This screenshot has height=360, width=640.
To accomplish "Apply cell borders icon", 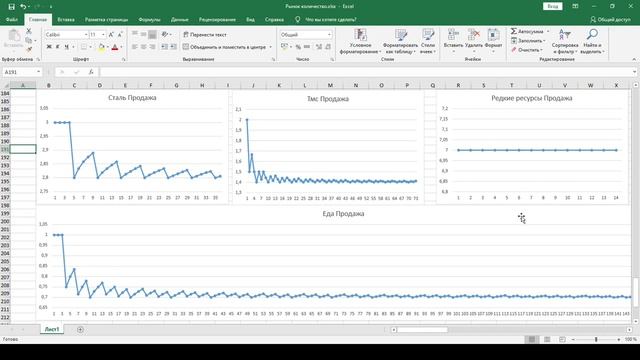I will tap(84, 47).
